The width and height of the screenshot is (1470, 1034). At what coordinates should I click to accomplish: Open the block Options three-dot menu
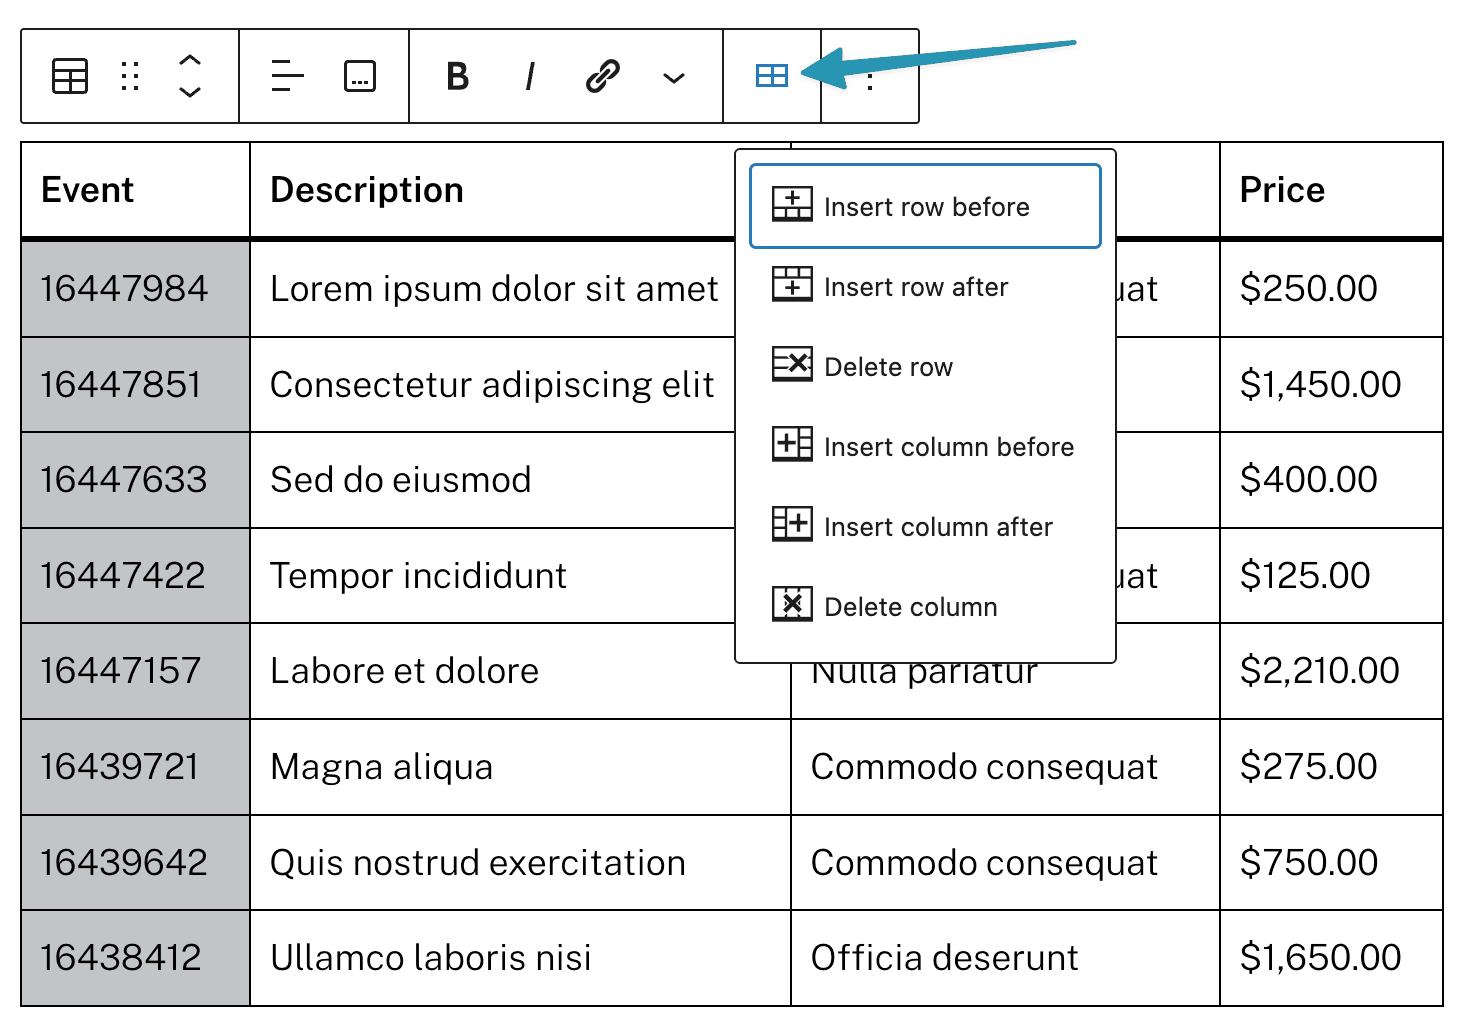click(x=871, y=76)
